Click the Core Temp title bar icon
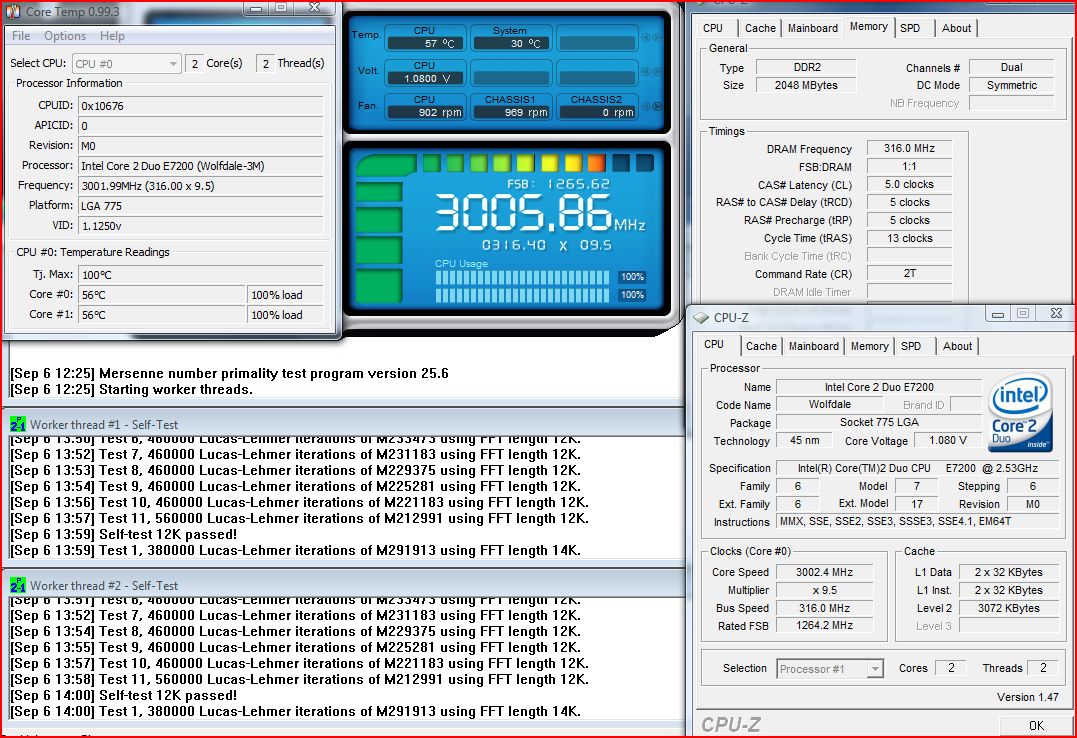The image size is (1077, 738). (13, 11)
